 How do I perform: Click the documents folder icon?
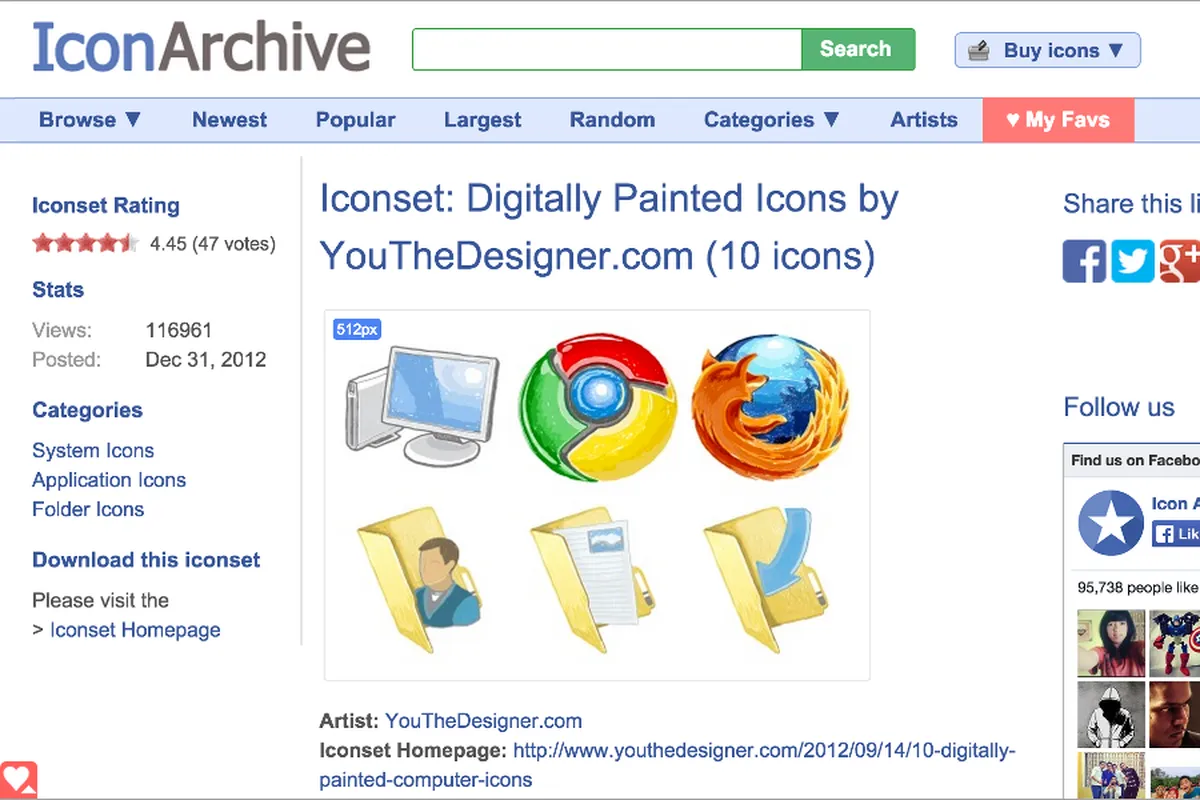click(x=594, y=579)
